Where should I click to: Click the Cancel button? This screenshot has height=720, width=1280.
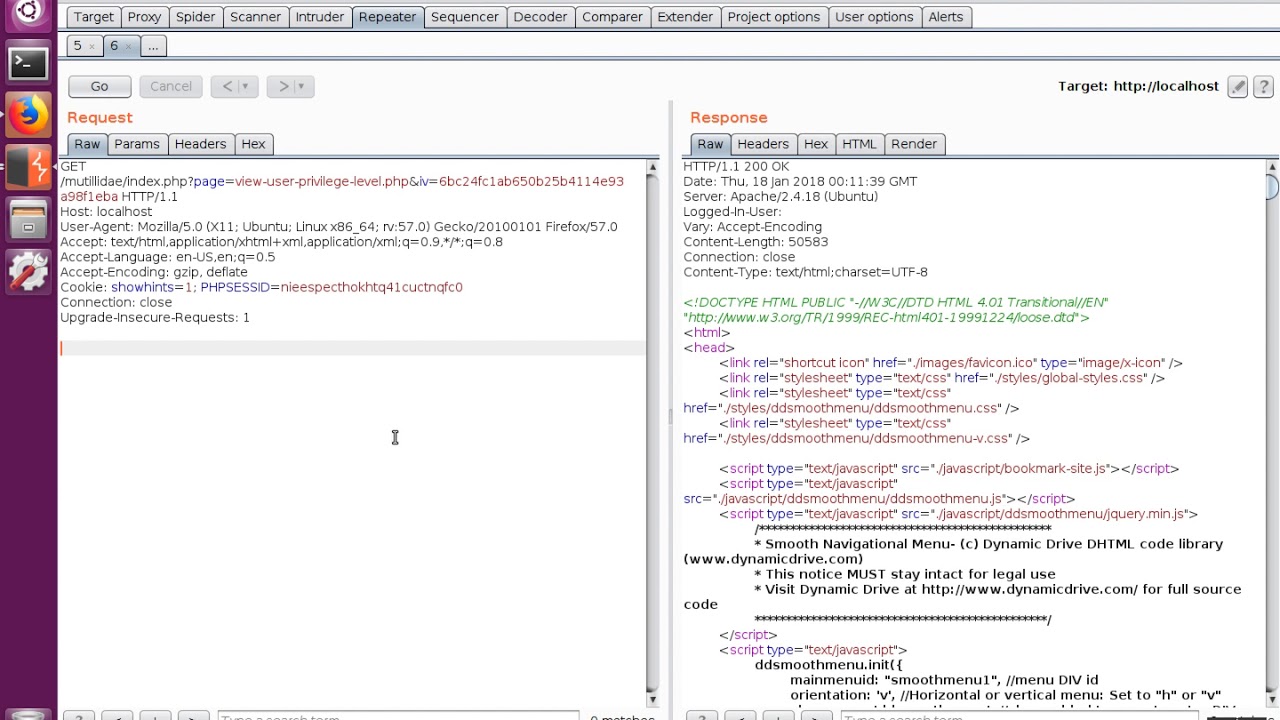(171, 86)
